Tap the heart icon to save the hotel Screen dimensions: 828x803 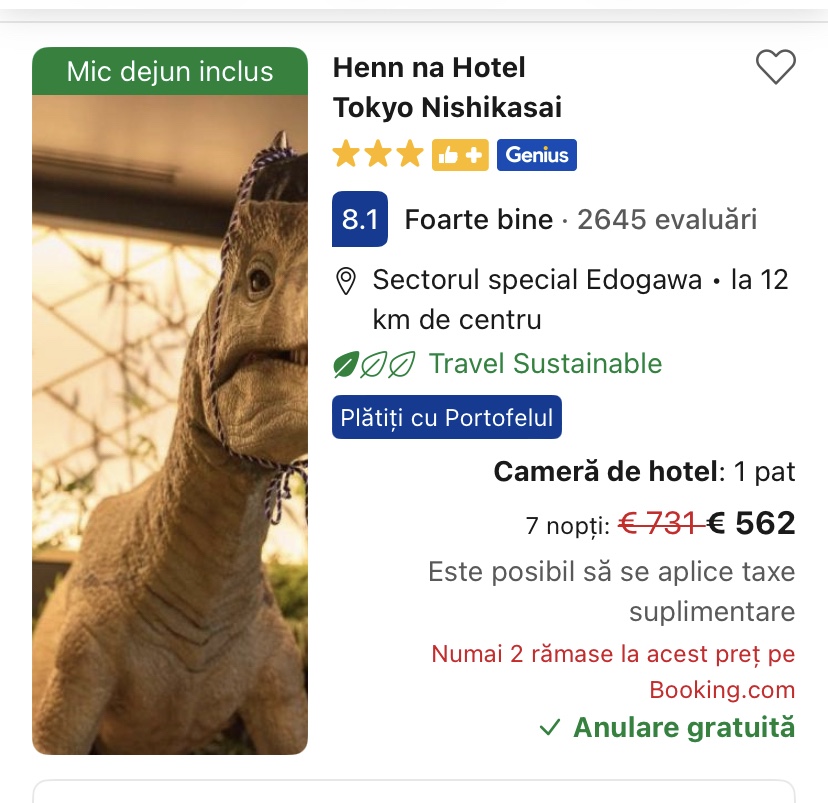[x=775, y=67]
